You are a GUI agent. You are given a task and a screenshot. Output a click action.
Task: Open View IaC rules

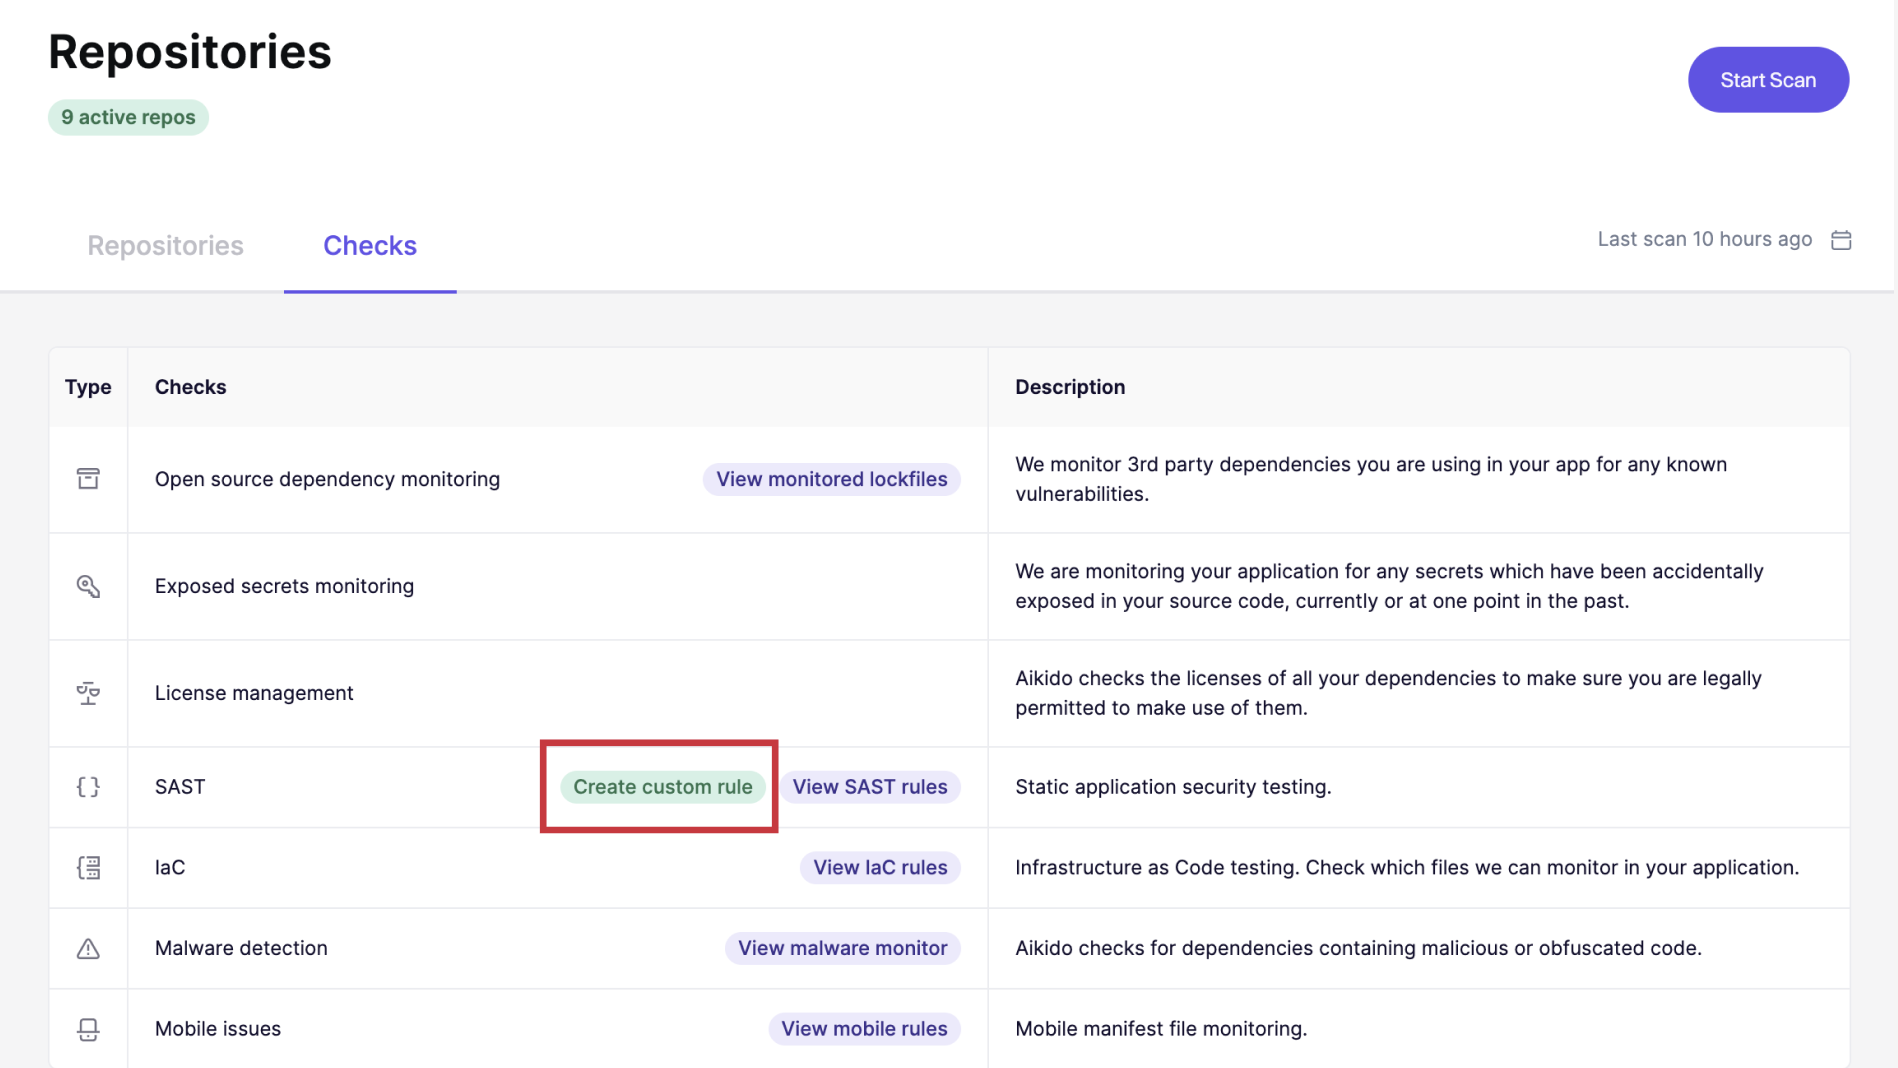pyautogui.click(x=879, y=867)
